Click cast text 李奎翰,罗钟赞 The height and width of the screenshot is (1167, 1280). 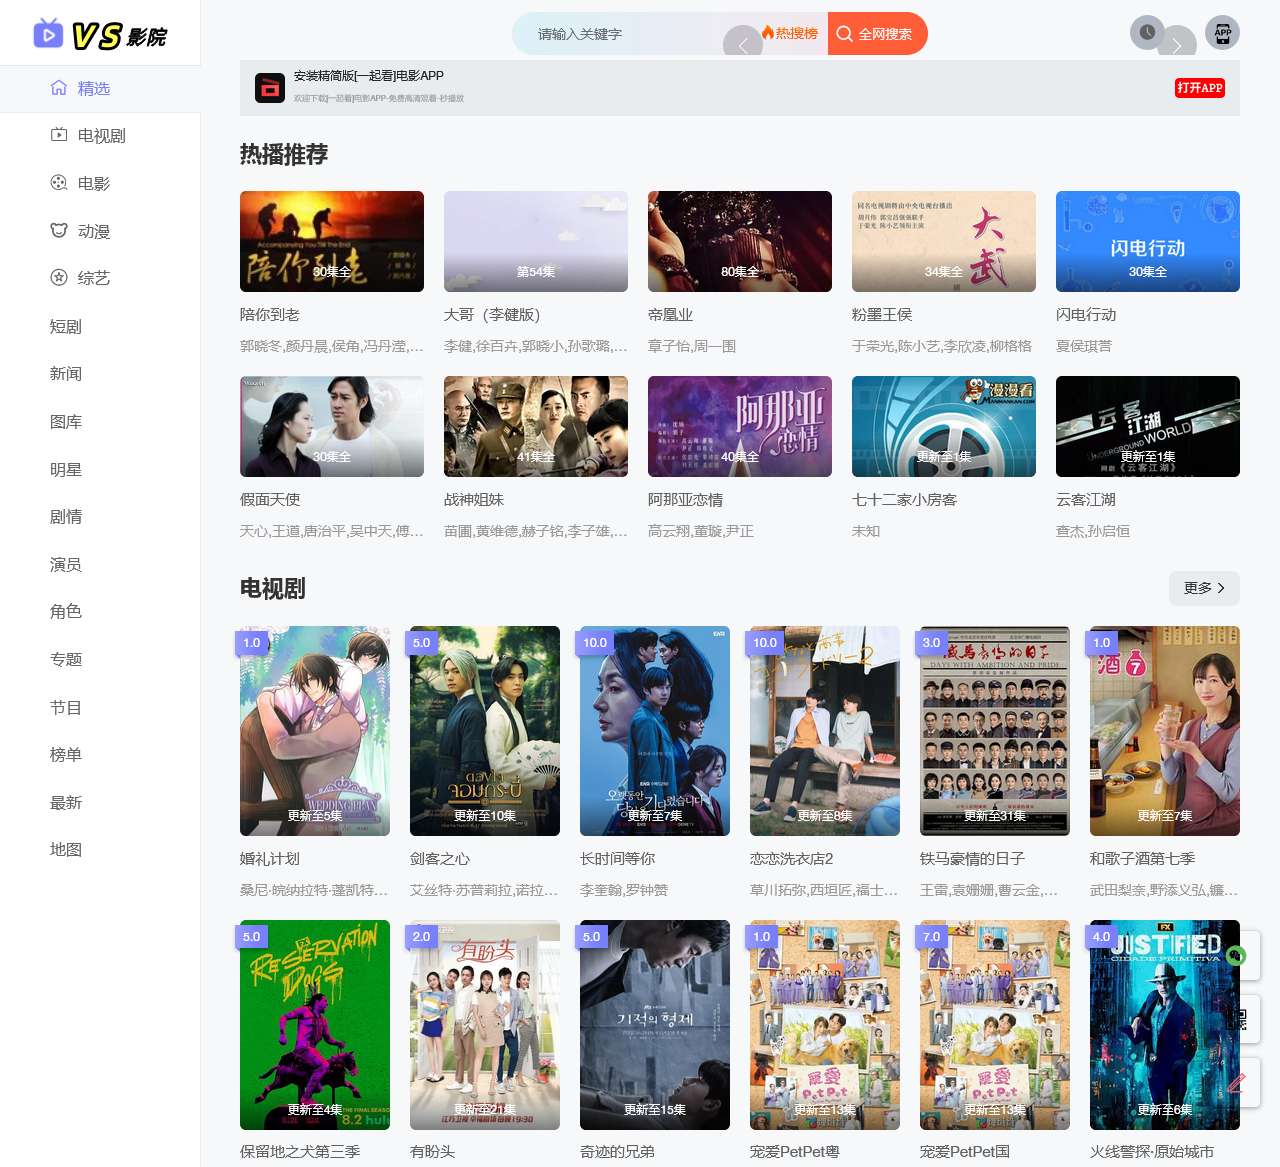624,890
